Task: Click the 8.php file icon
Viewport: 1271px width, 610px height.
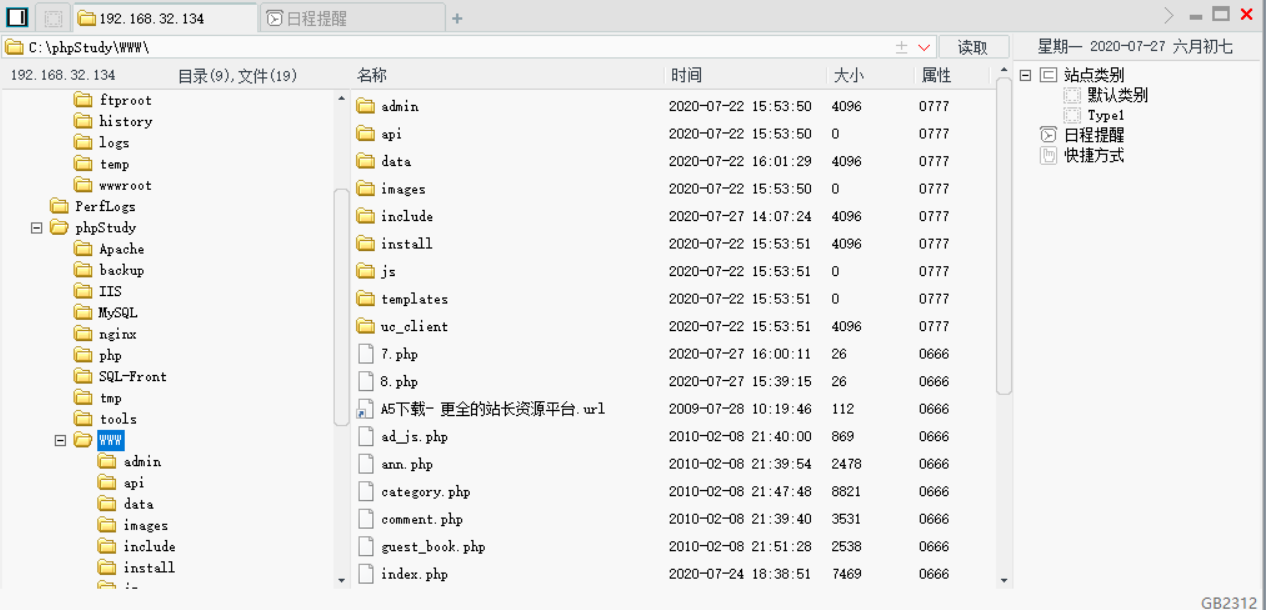Action: tap(366, 381)
